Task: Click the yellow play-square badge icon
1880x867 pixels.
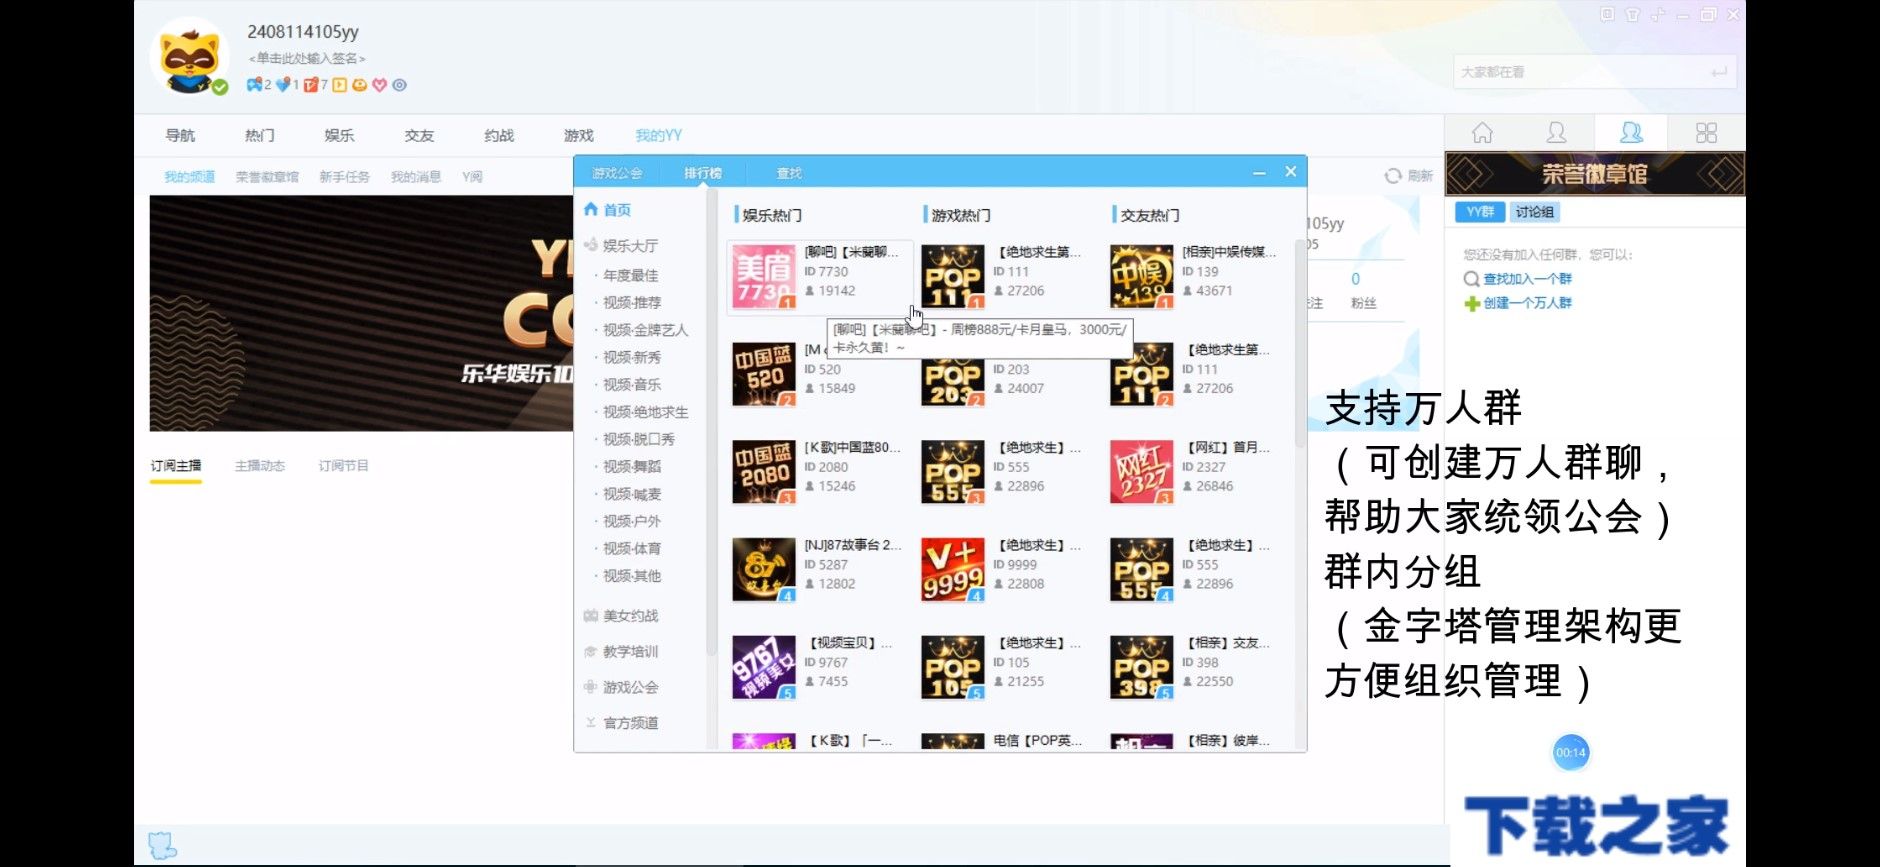Action: point(340,85)
